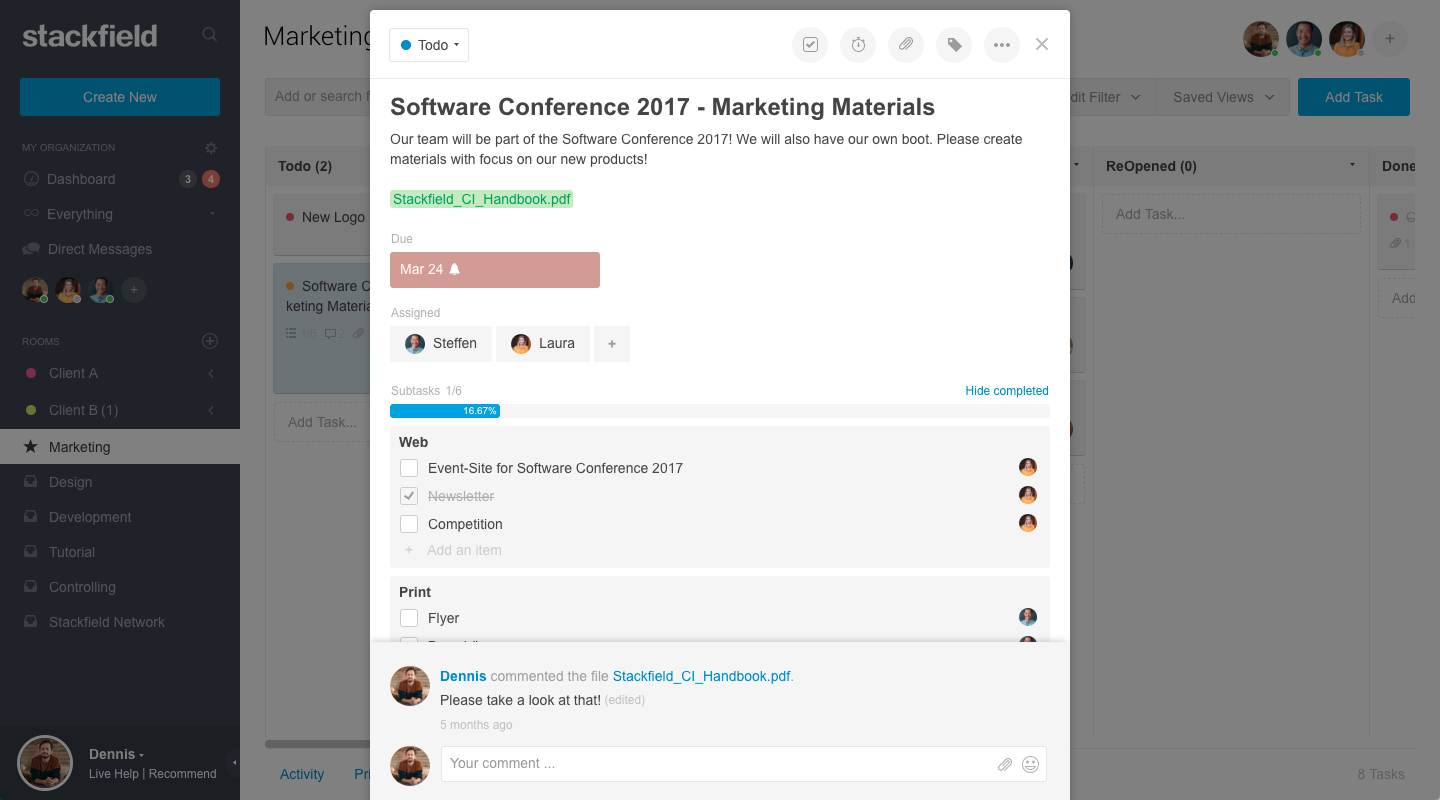This screenshot has width=1440, height=800.
Task: Open My Organization settings gear
Action: [211, 148]
